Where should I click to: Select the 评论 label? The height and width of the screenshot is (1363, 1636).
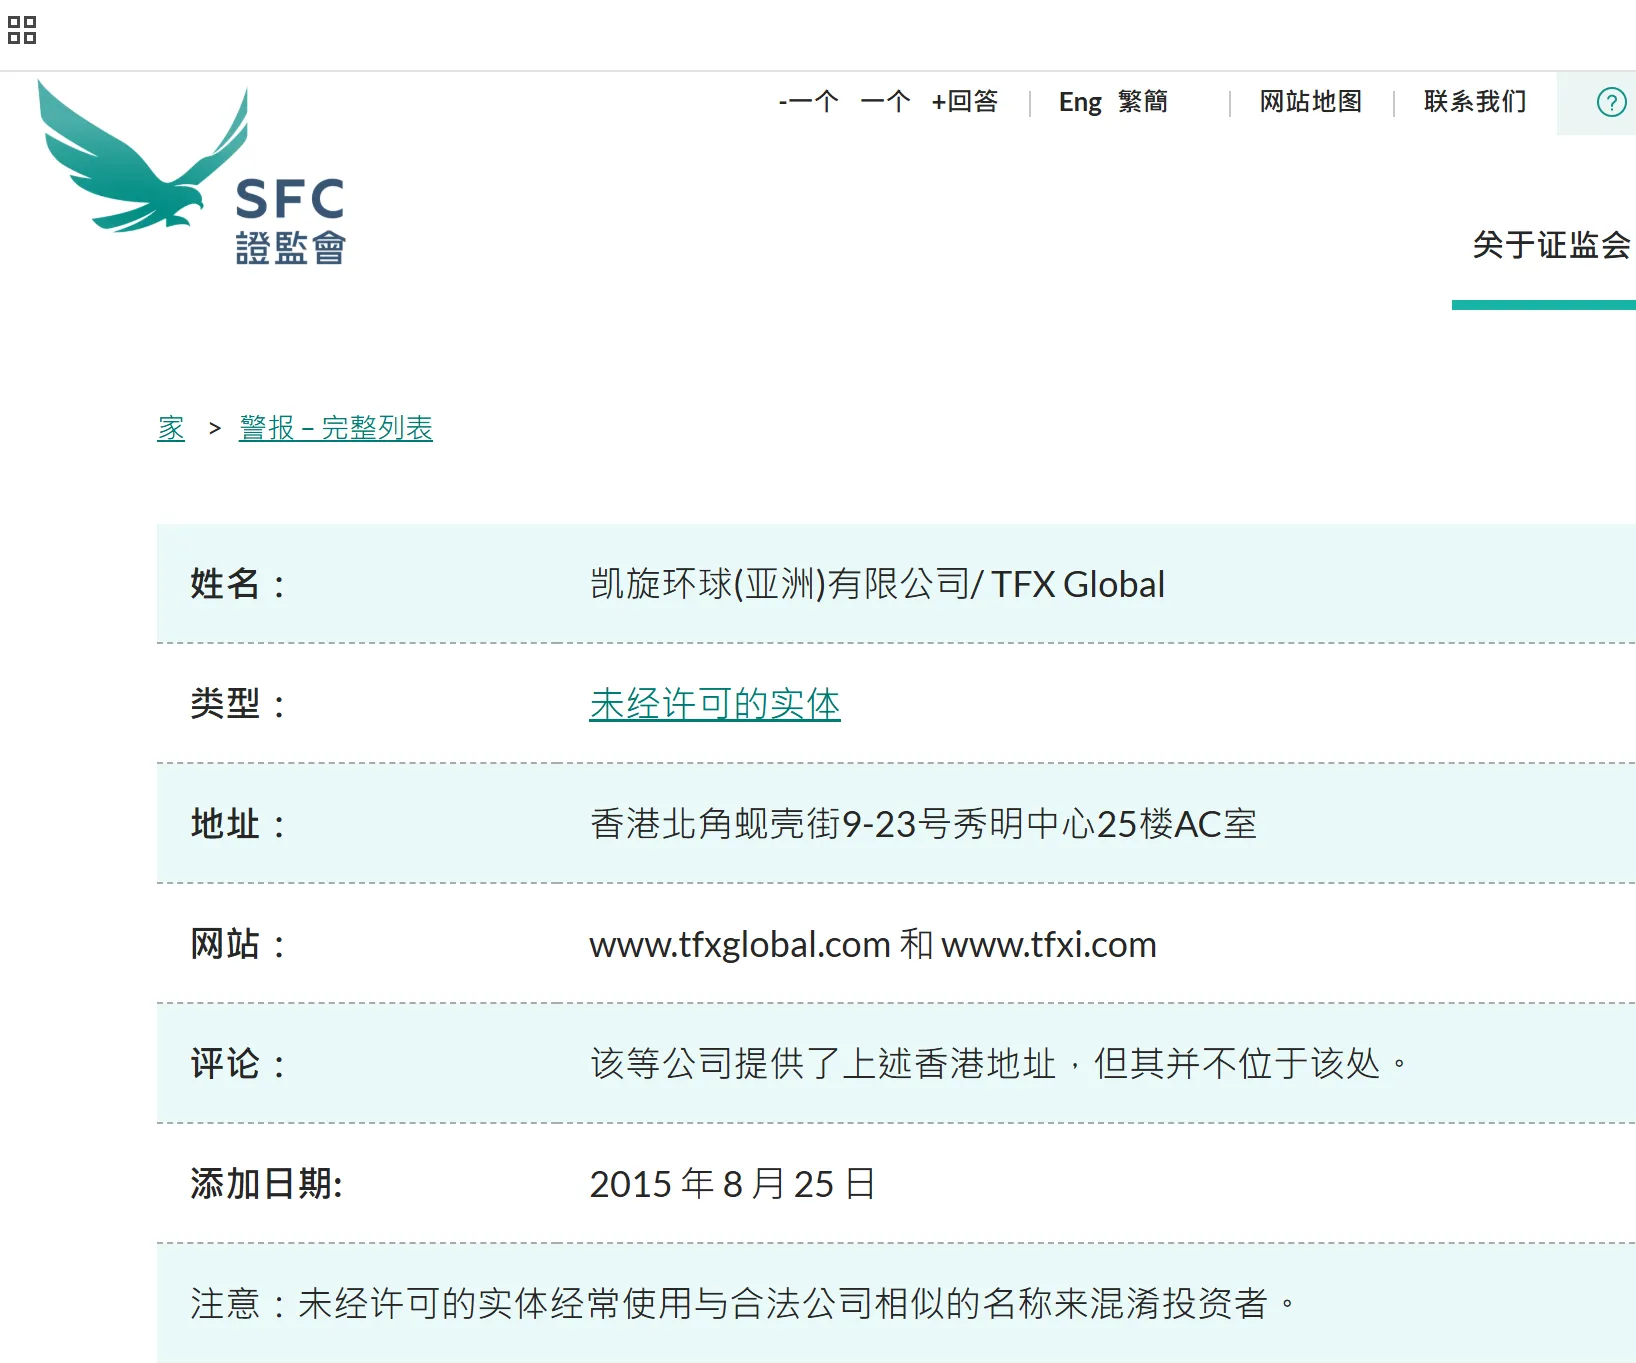(x=238, y=1064)
